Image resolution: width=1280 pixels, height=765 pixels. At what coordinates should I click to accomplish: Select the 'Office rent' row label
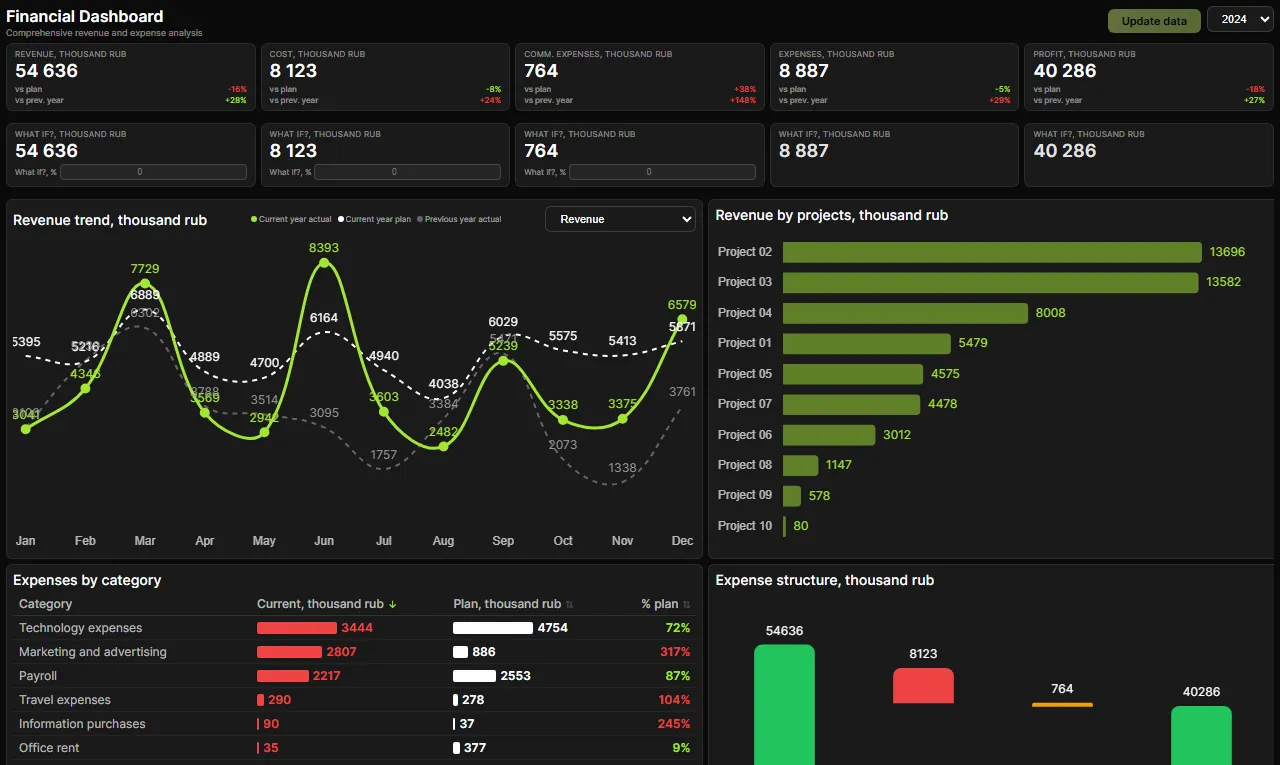coord(49,748)
